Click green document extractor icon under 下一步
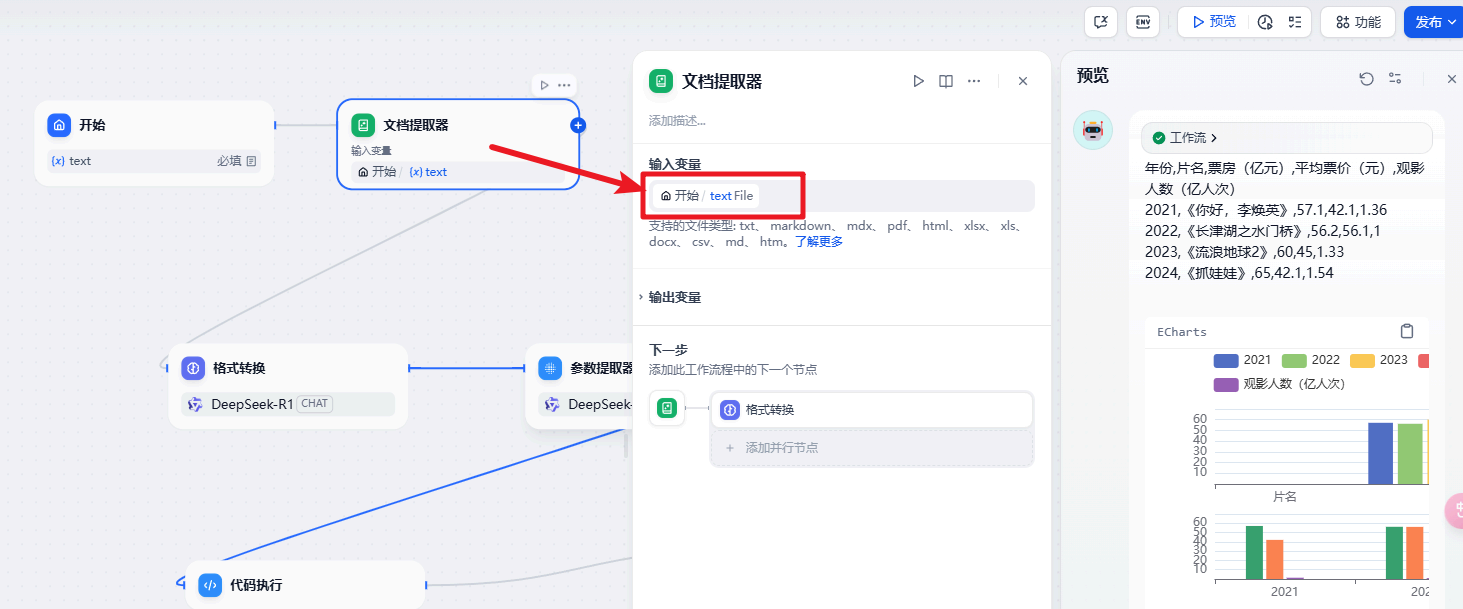The height and width of the screenshot is (609, 1463). pyautogui.click(x=667, y=408)
